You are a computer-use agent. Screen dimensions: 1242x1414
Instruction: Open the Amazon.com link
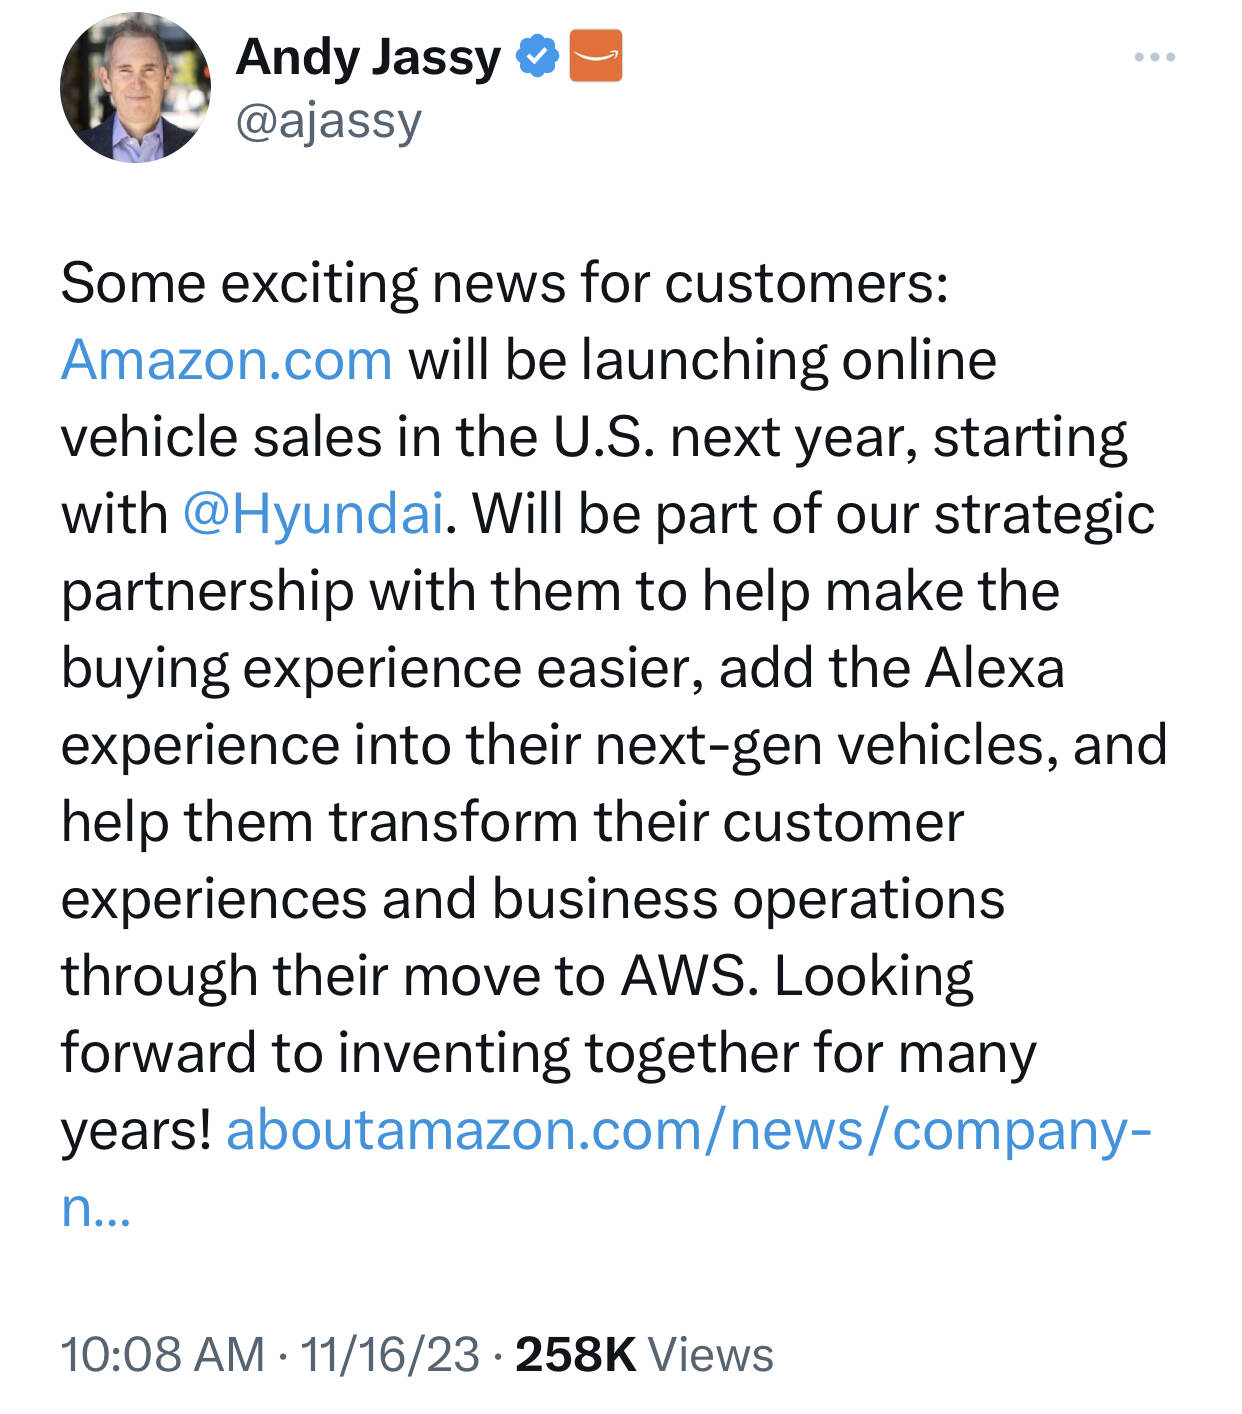click(227, 360)
